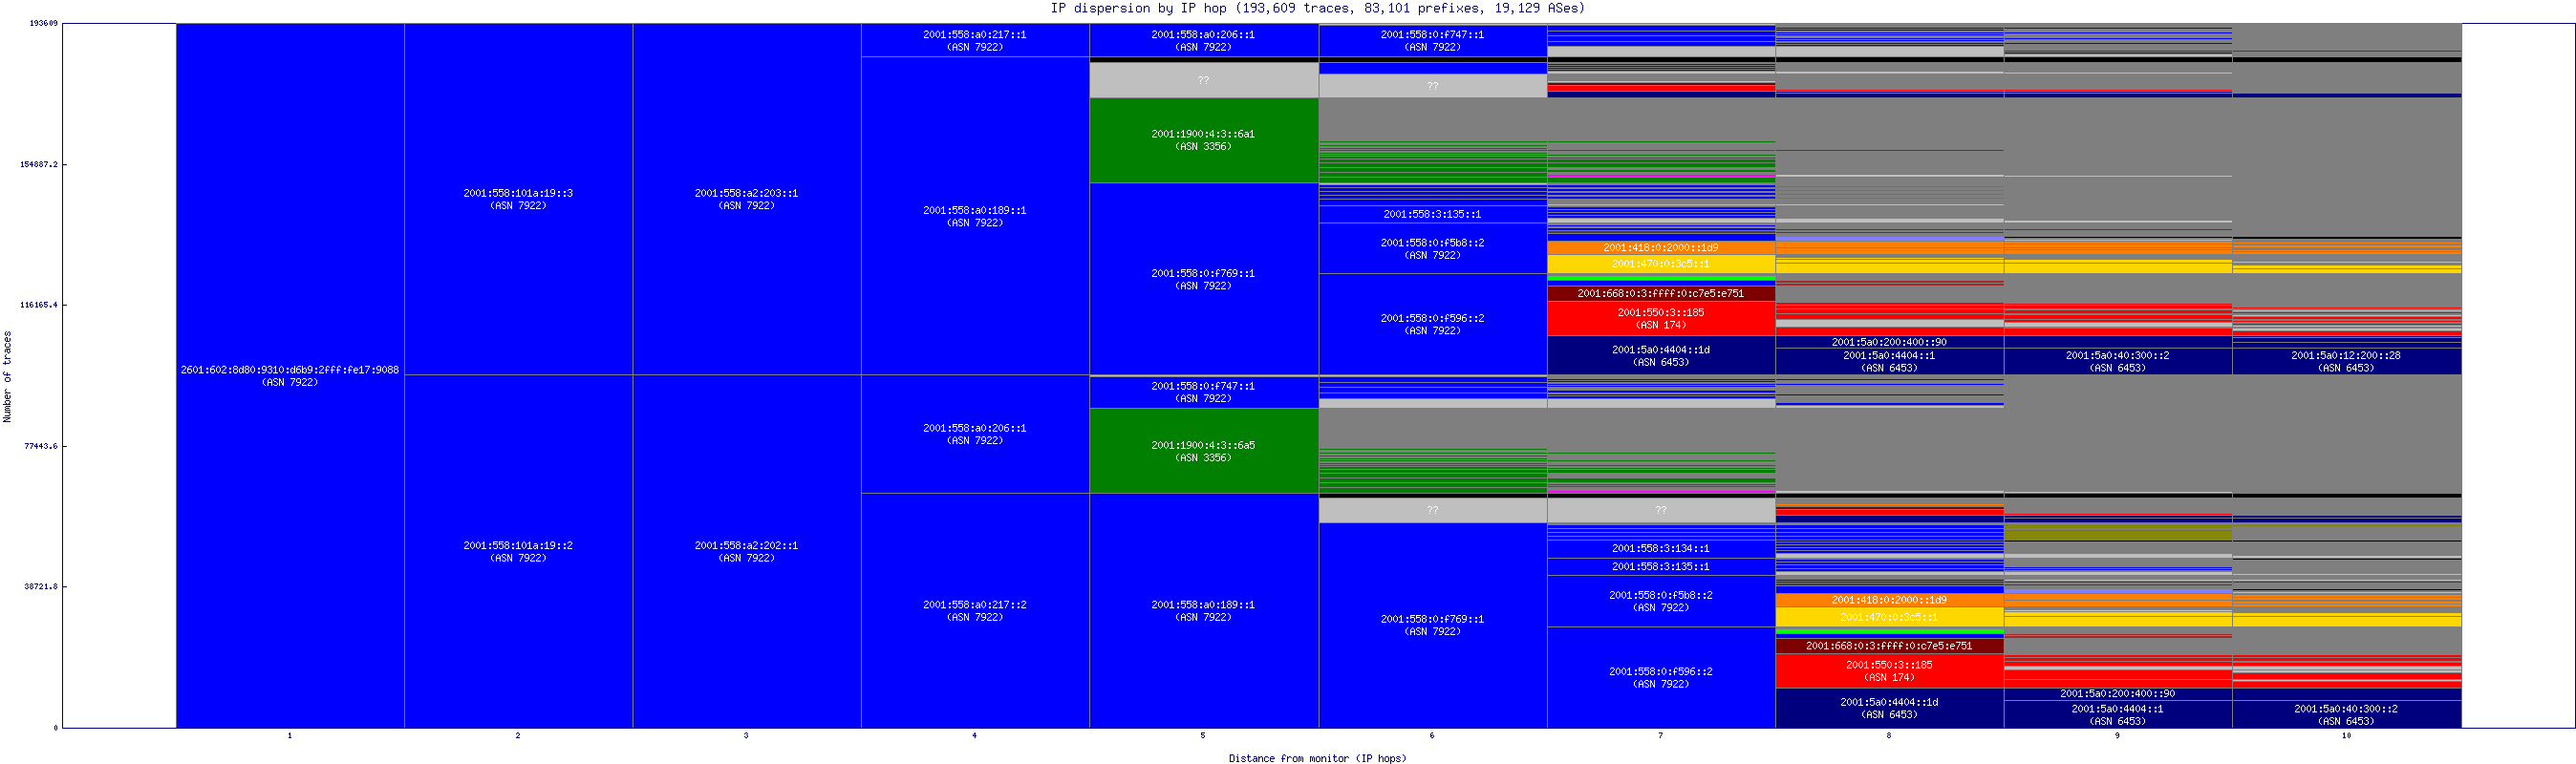Click the 2001:558:a2:203::1 block
This screenshot has width=2576, height=764.
(x=746, y=199)
